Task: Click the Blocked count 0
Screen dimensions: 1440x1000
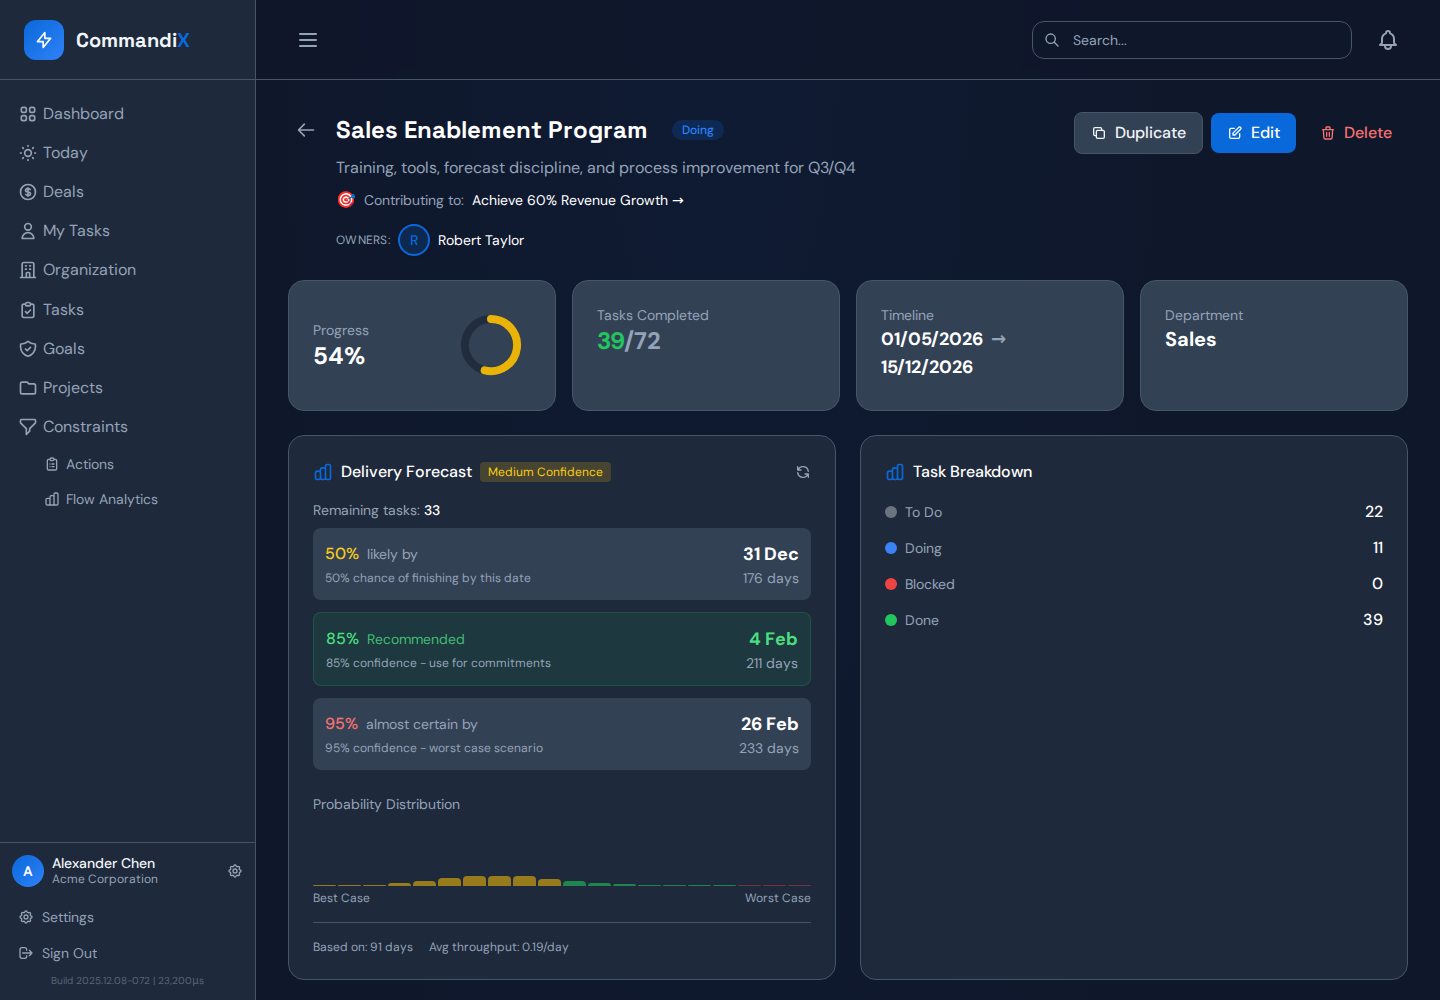Action: [x=1377, y=584]
